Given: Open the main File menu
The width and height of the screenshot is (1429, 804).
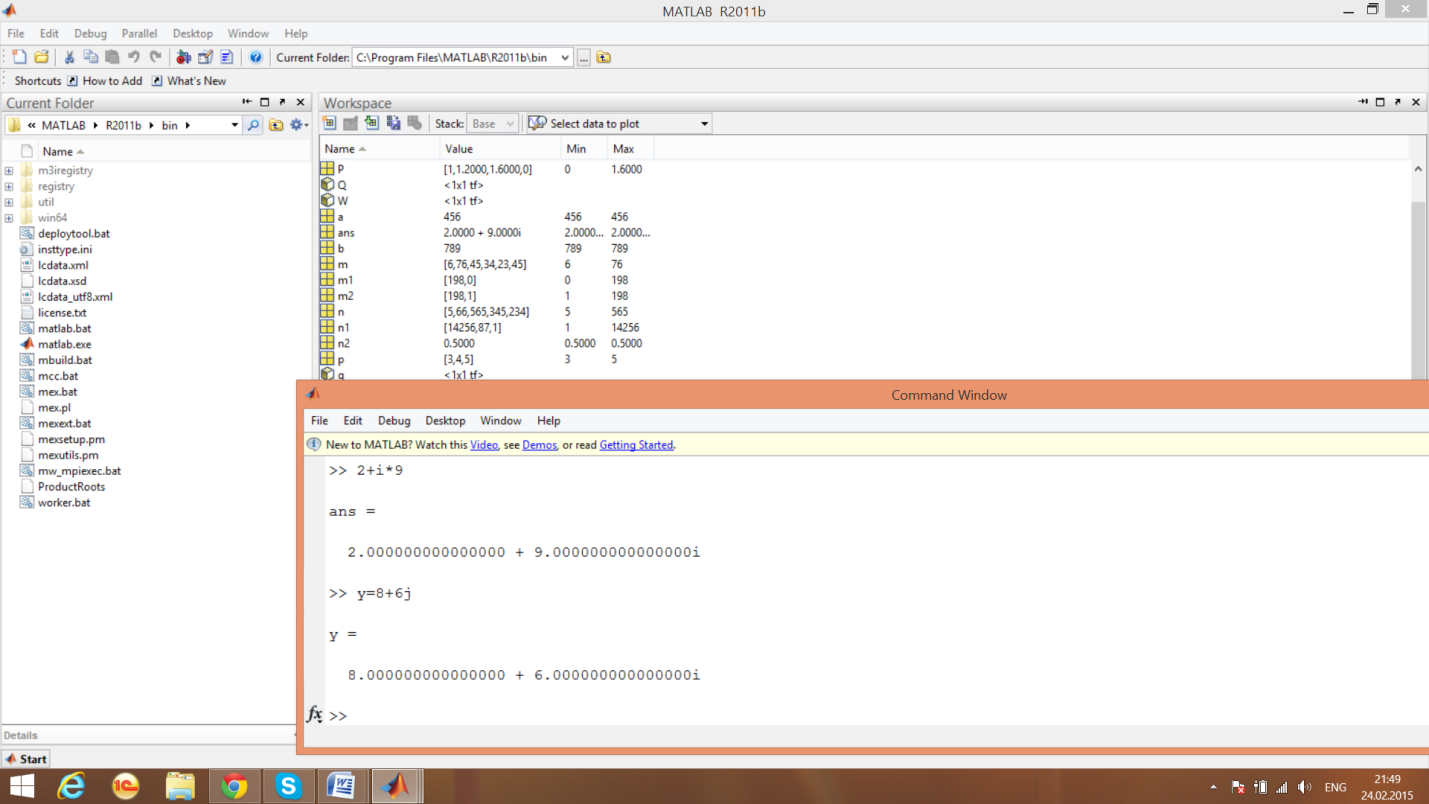Looking at the screenshot, I should point(16,33).
